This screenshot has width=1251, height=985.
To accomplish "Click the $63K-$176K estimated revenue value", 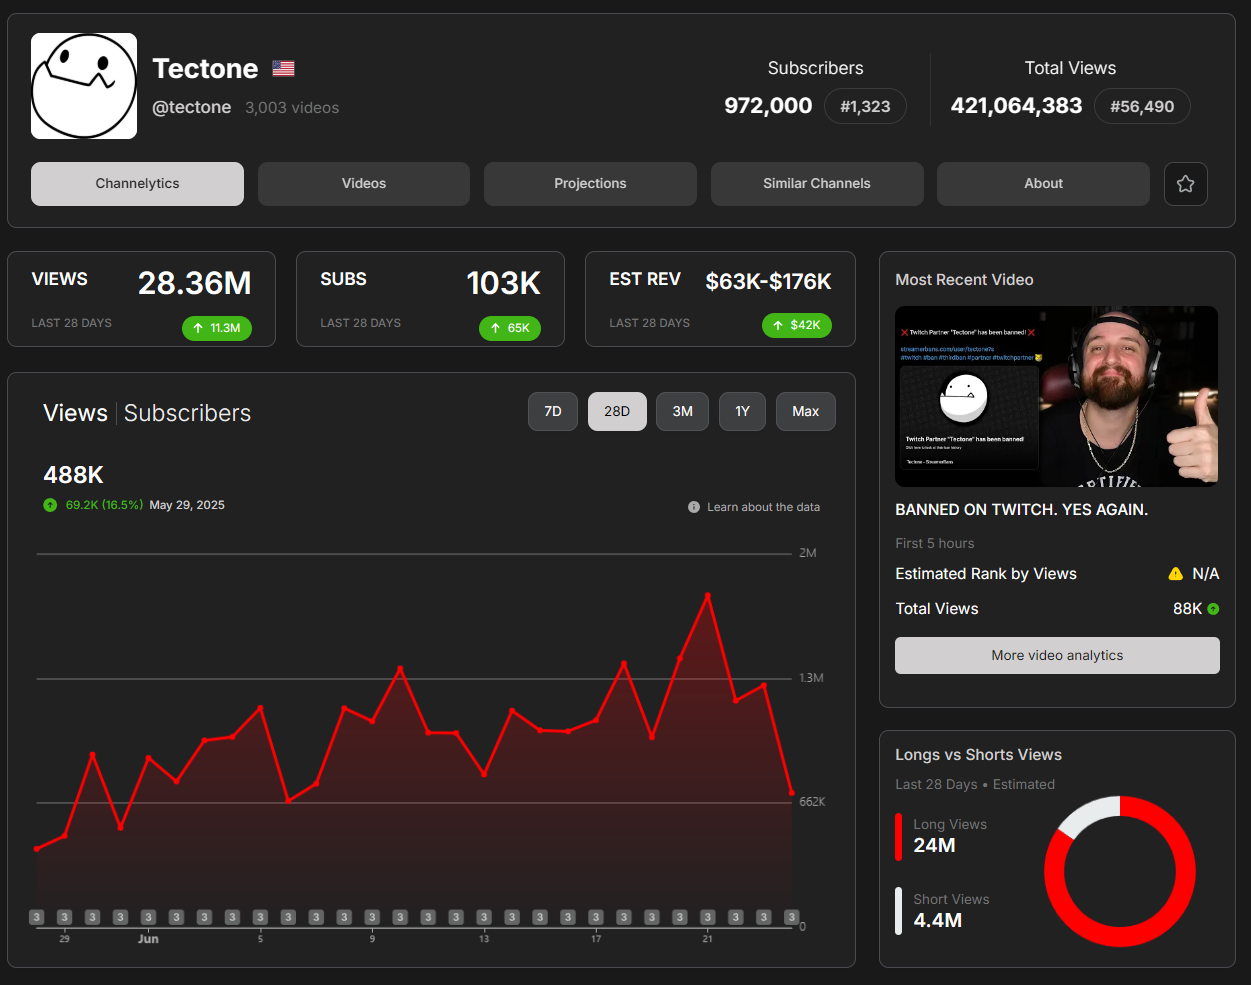I will tap(768, 281).
